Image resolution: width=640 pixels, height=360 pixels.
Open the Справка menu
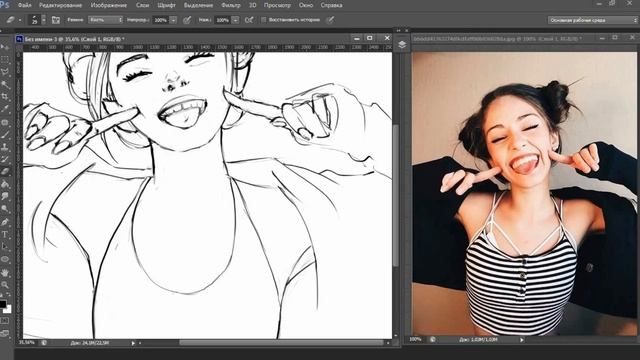pyautogui.click(x=331, y=5)
